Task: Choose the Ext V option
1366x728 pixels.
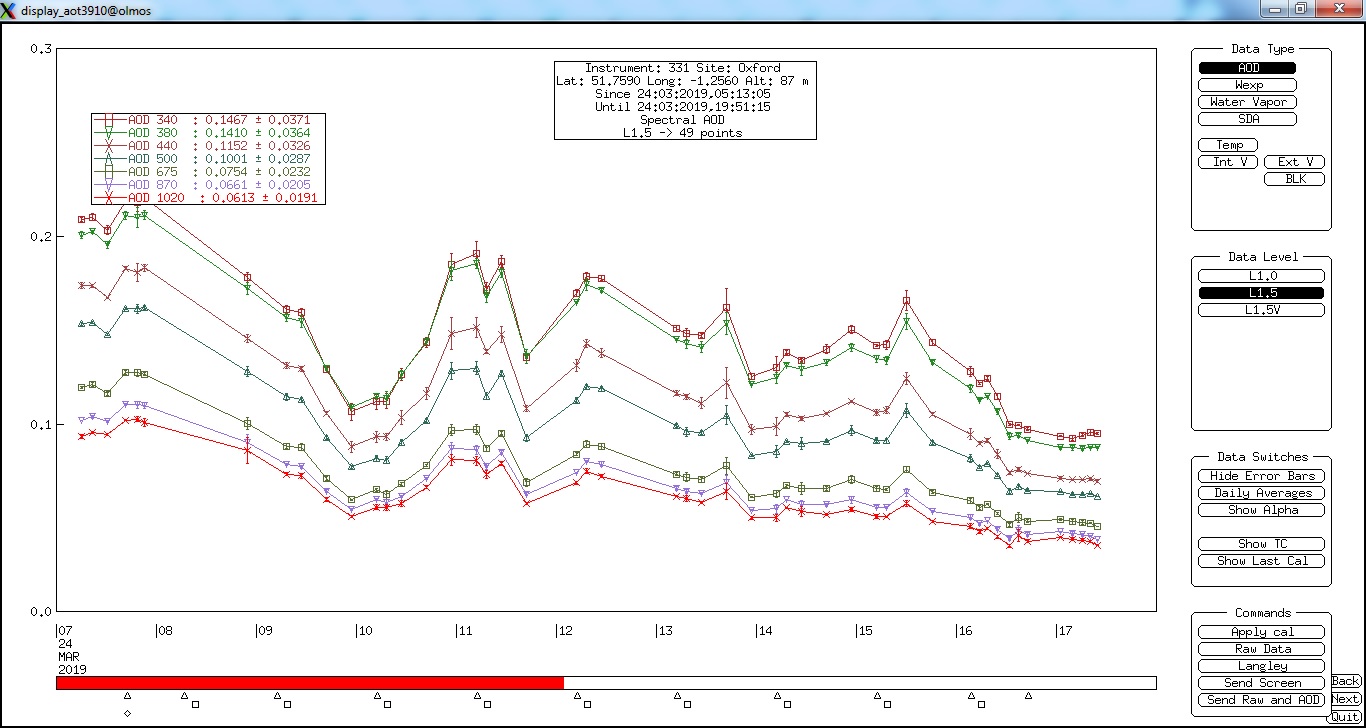Action: (x=1295, y=162)
